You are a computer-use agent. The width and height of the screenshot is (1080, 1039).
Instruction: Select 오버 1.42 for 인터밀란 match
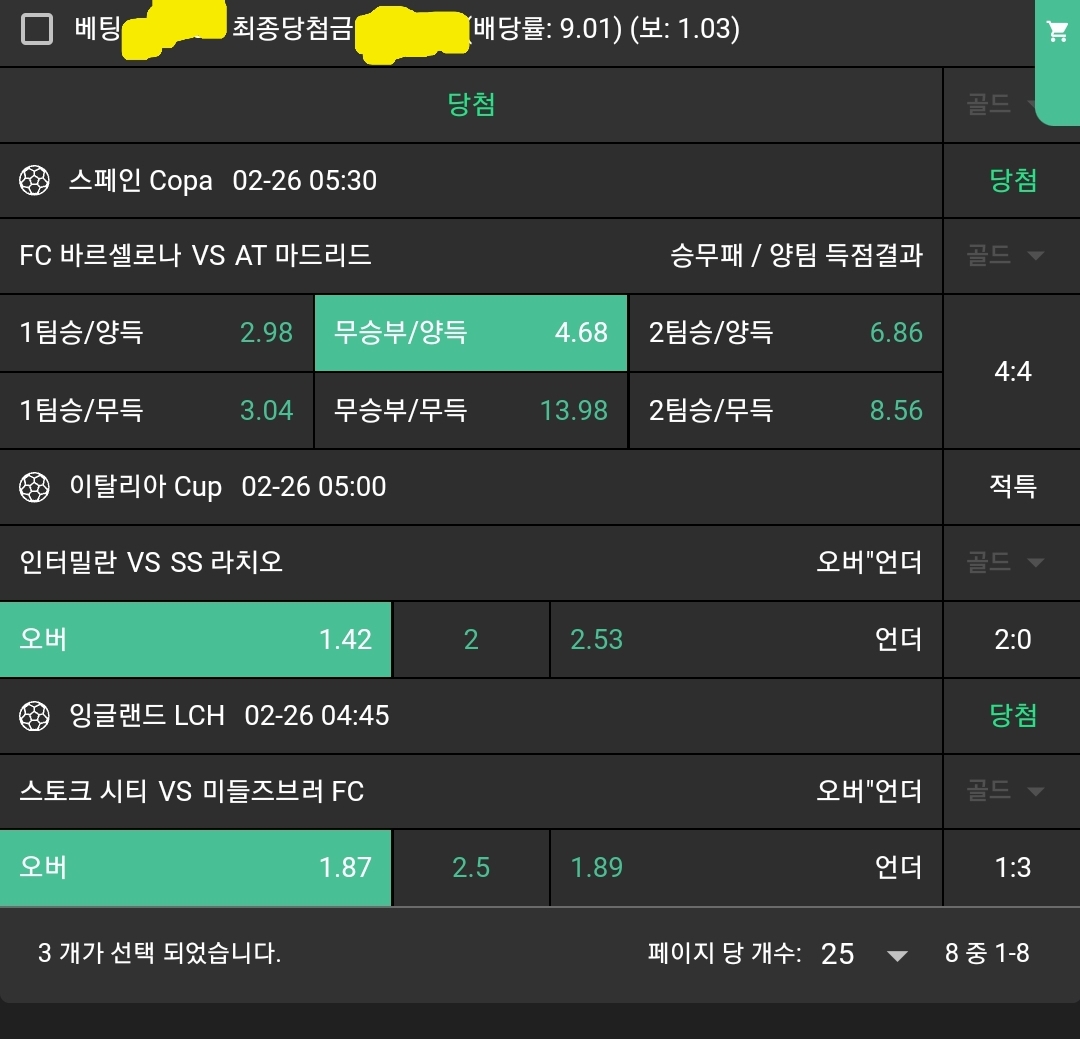point(196,639)
